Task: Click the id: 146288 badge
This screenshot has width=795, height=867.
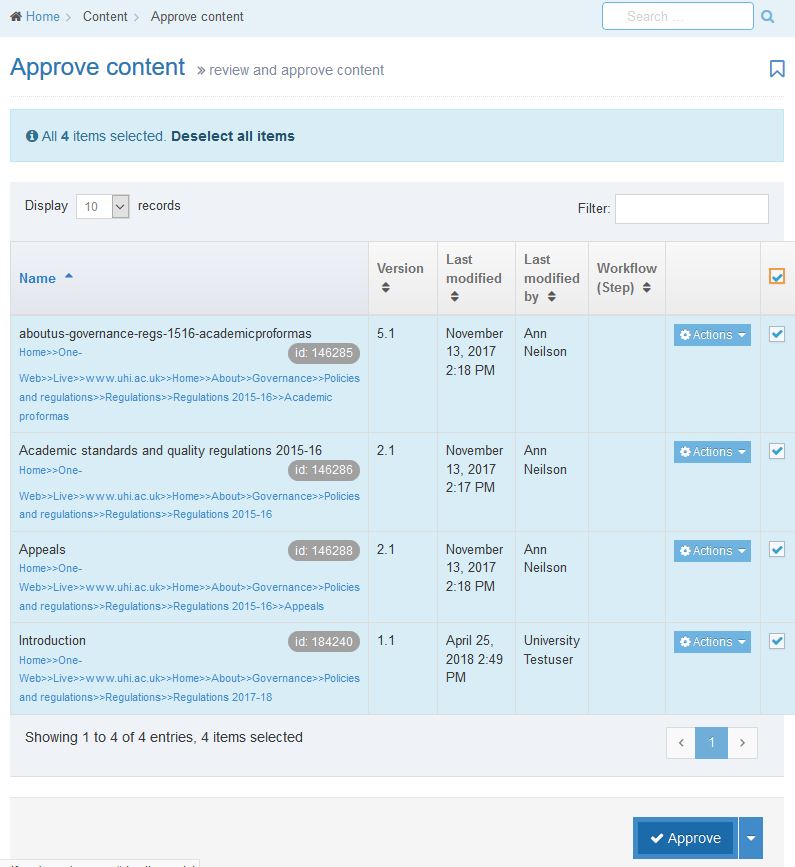Action: 323,551
